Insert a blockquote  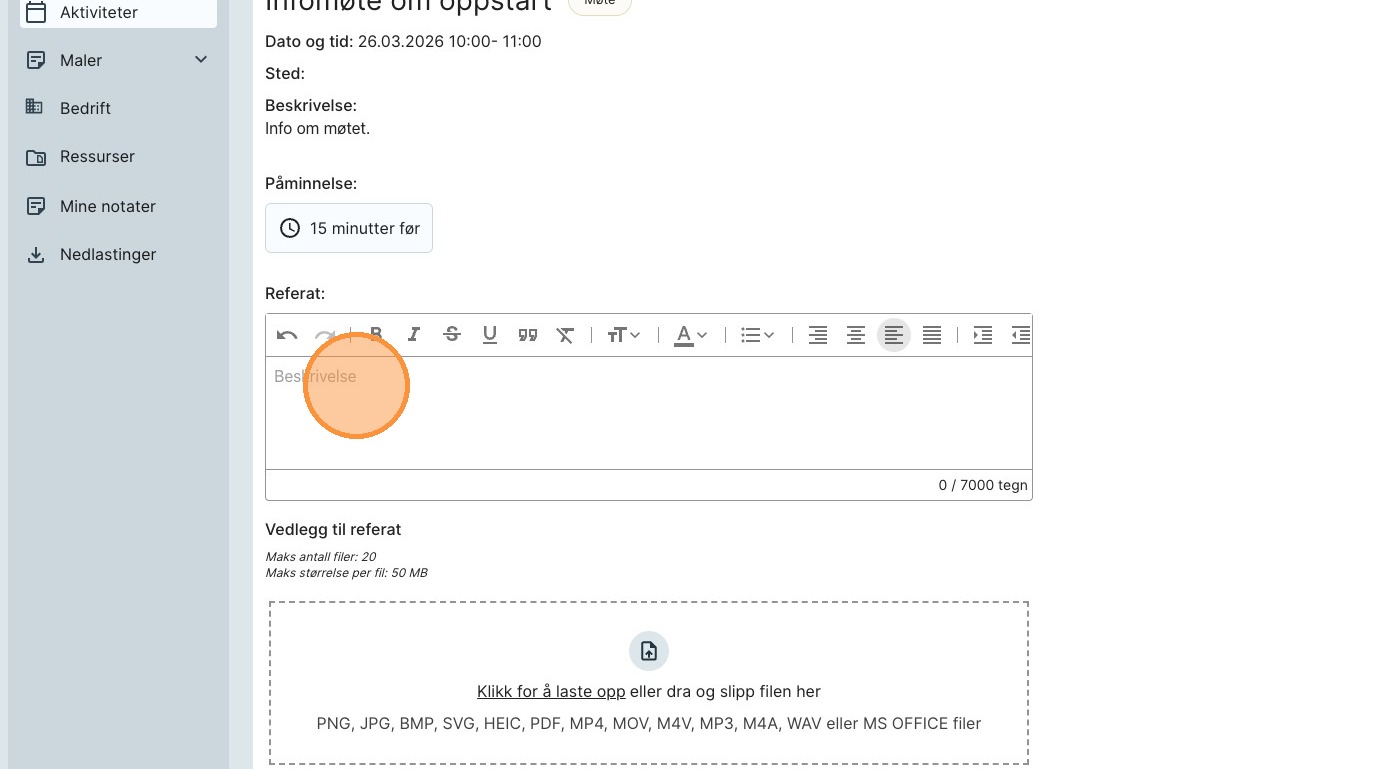tap(528, 335)
